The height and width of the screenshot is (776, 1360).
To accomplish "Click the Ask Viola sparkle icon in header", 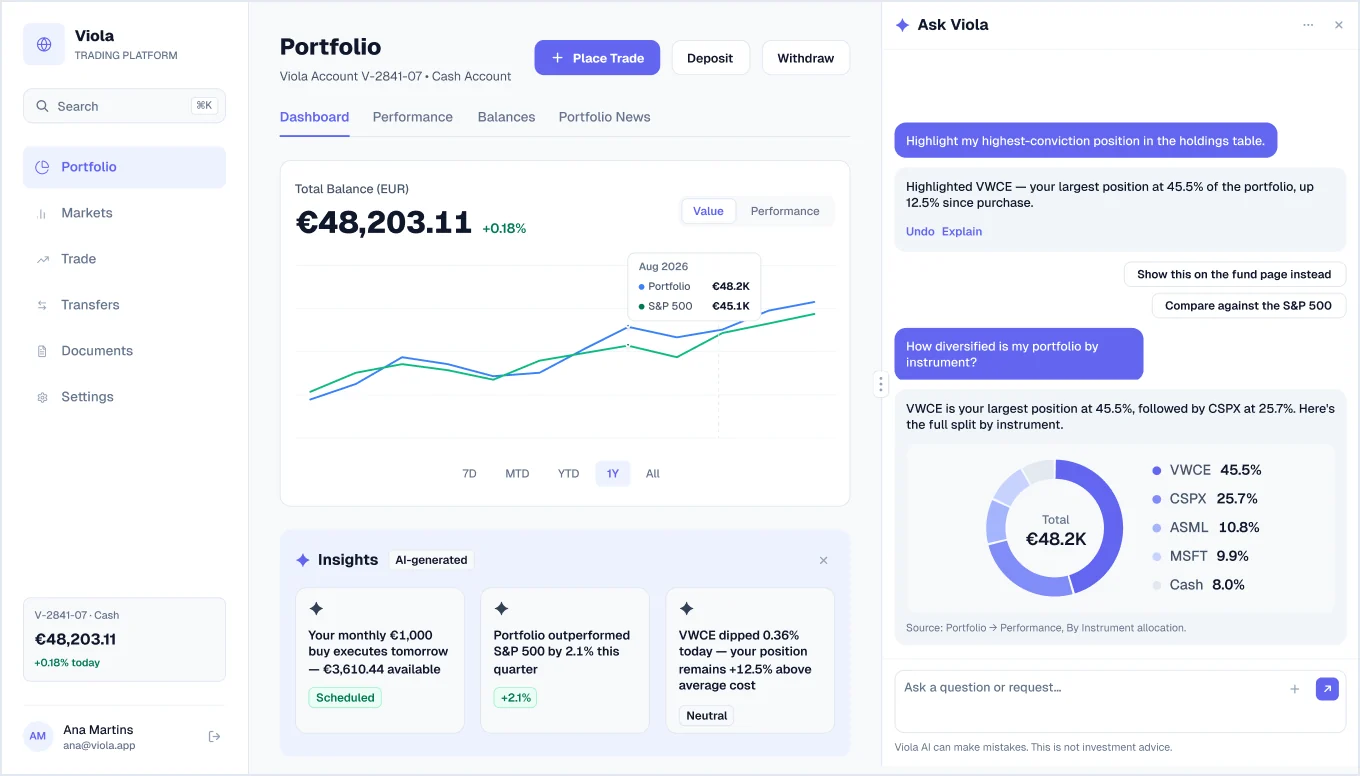I will point(902,25).
